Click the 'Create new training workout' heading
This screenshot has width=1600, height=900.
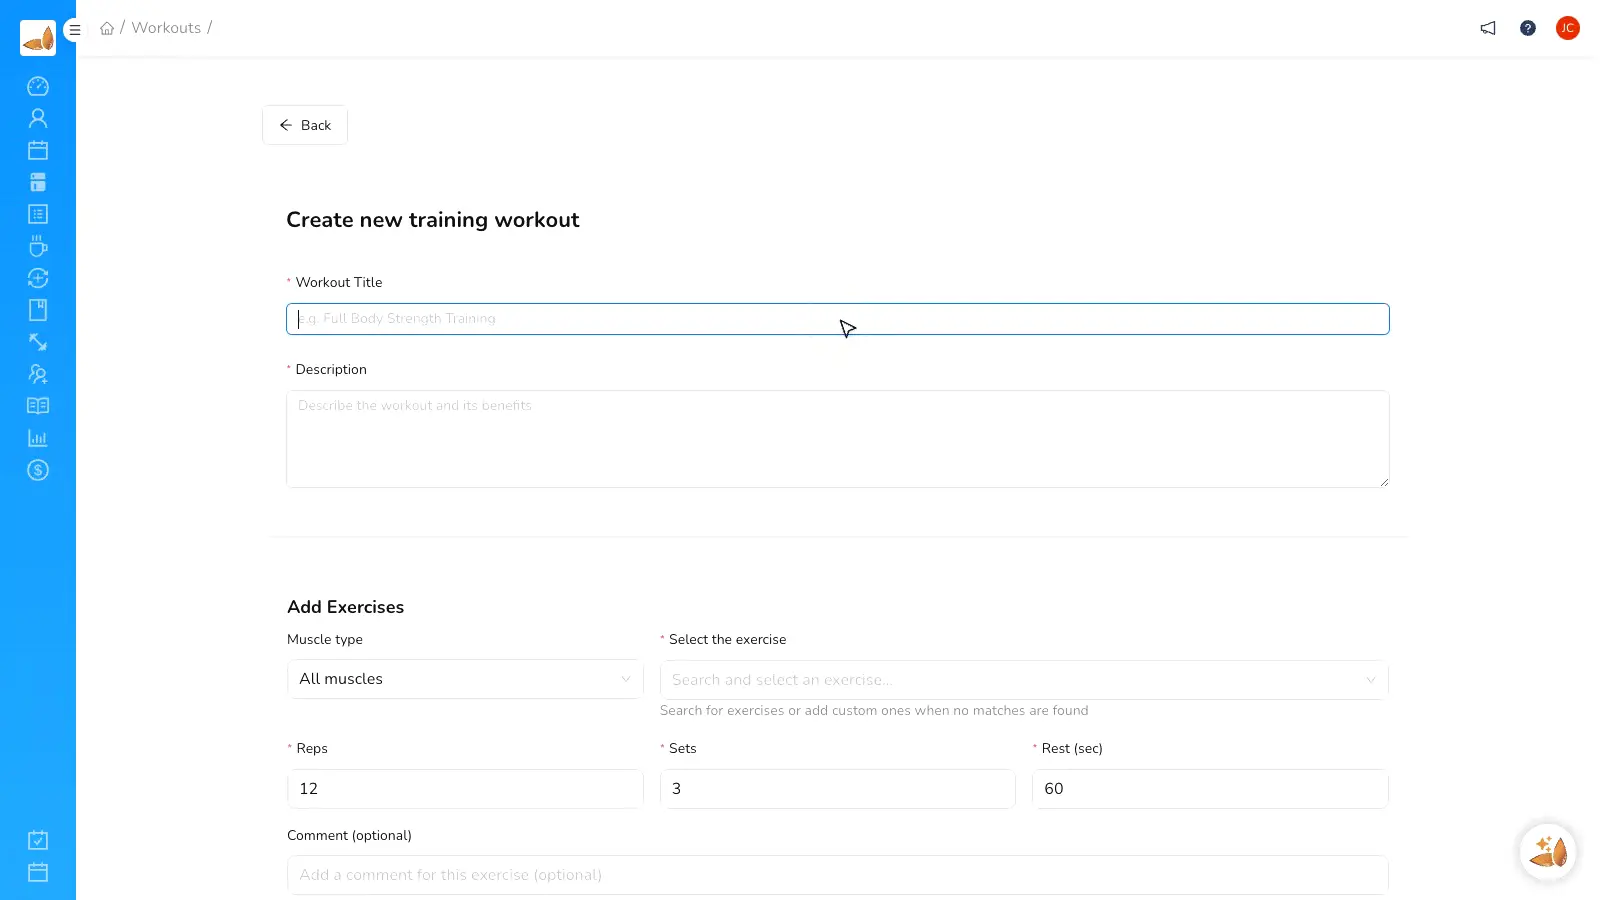click(433, 220)
